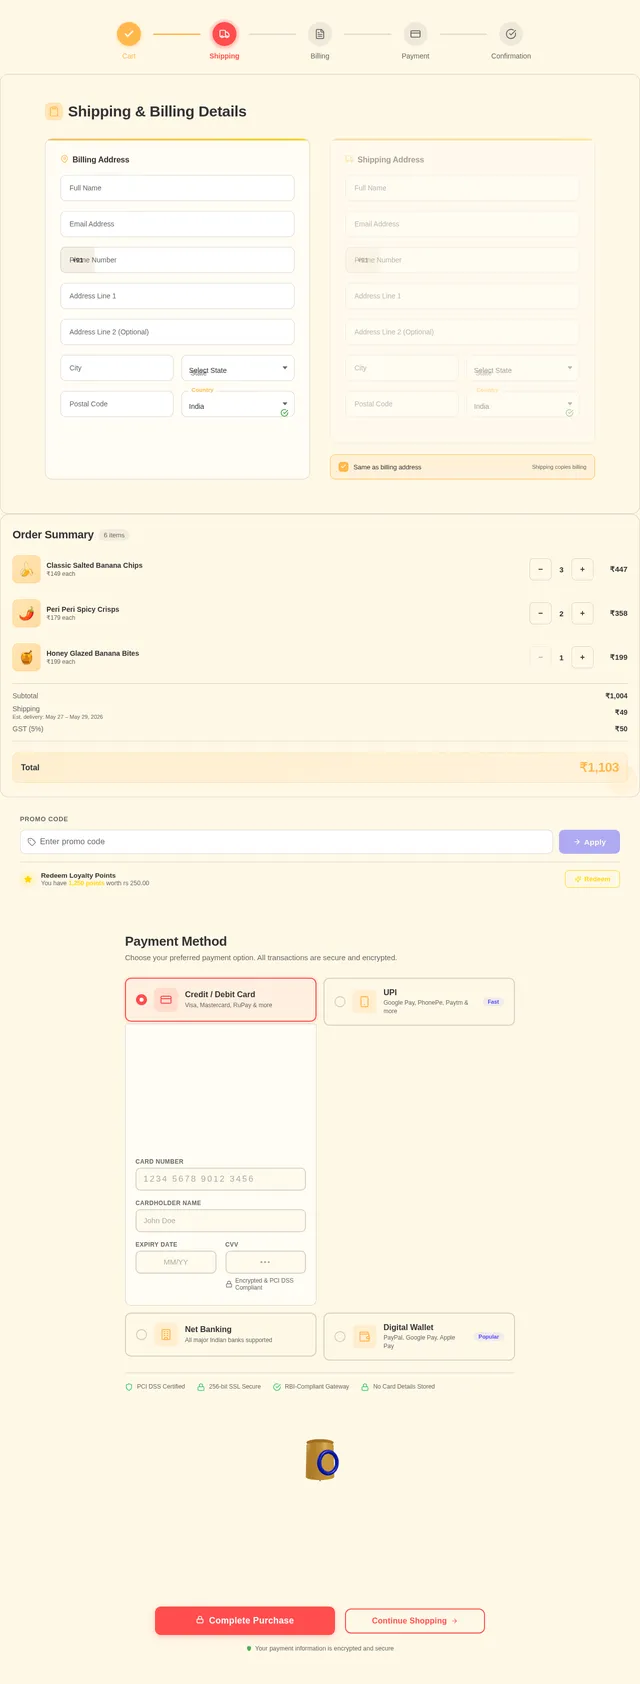Viewport: 640px width, 1684px height.
Task: Open the billing Select State dropdown
Action: pyautogui.click(x=238, y=368)
